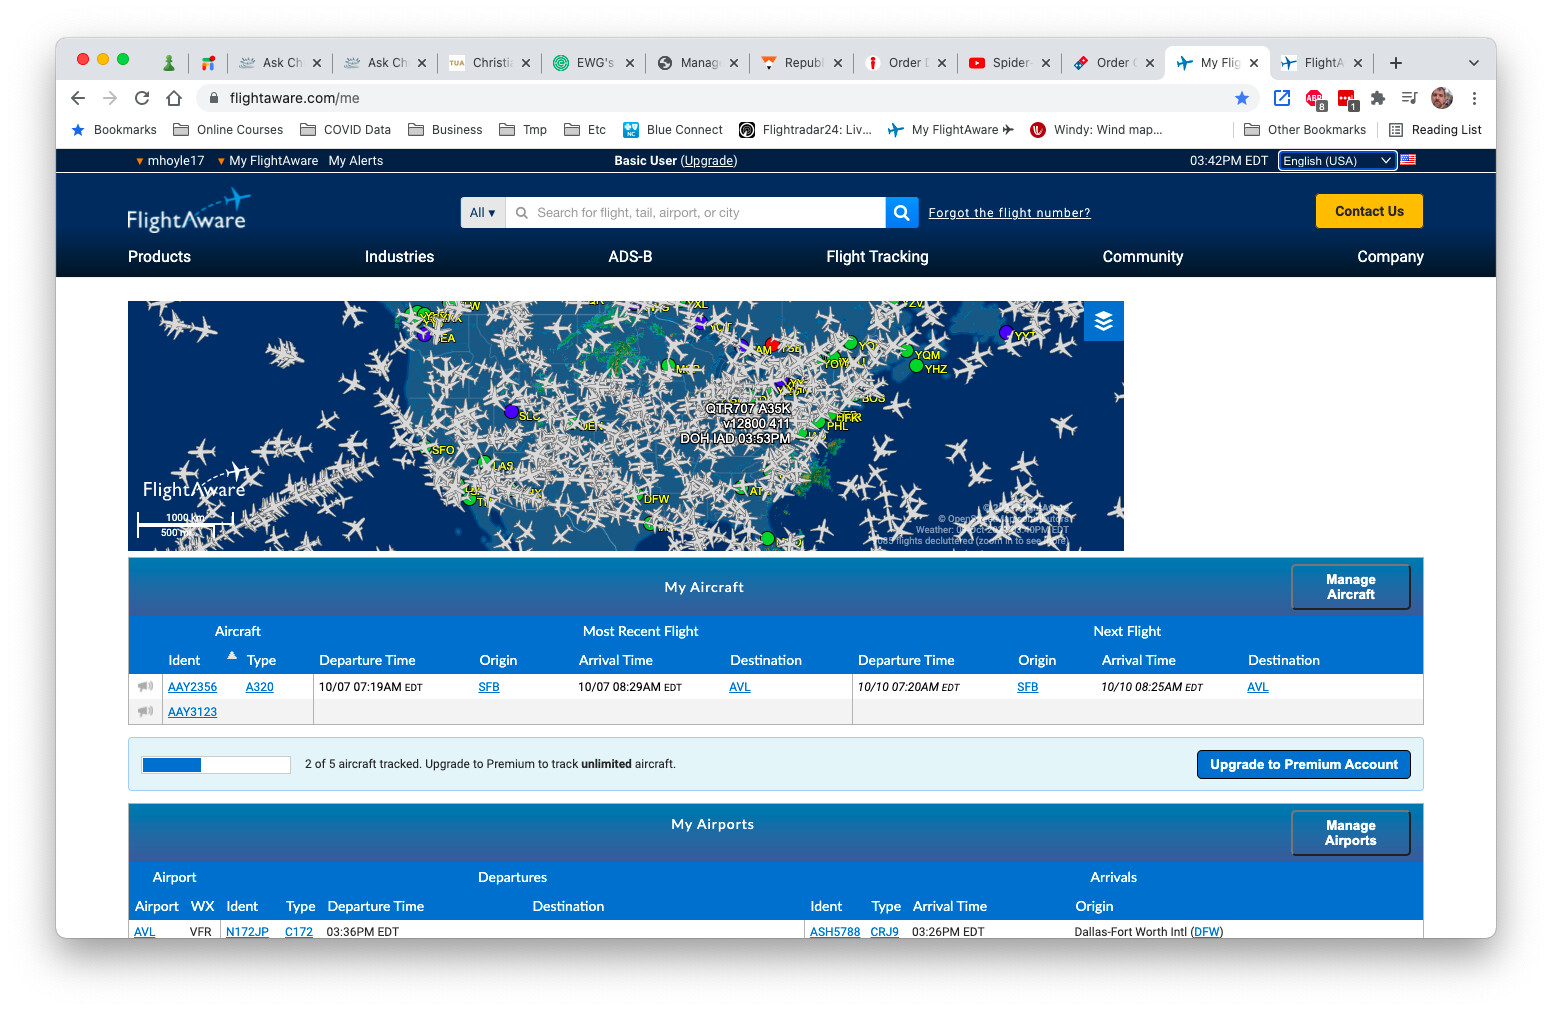Click the browser address bar

tap(714, 98)
